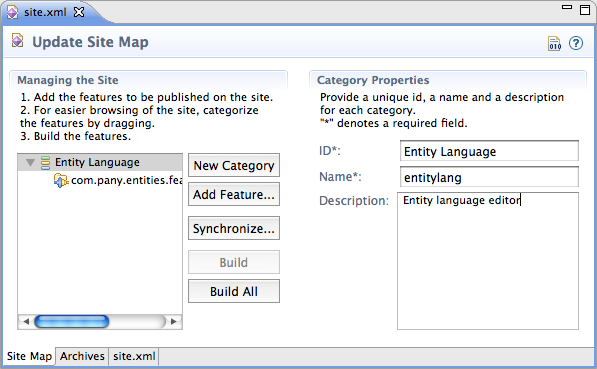Minimize the editor pane
Screen dimensions: 597x369
[567, 7]
